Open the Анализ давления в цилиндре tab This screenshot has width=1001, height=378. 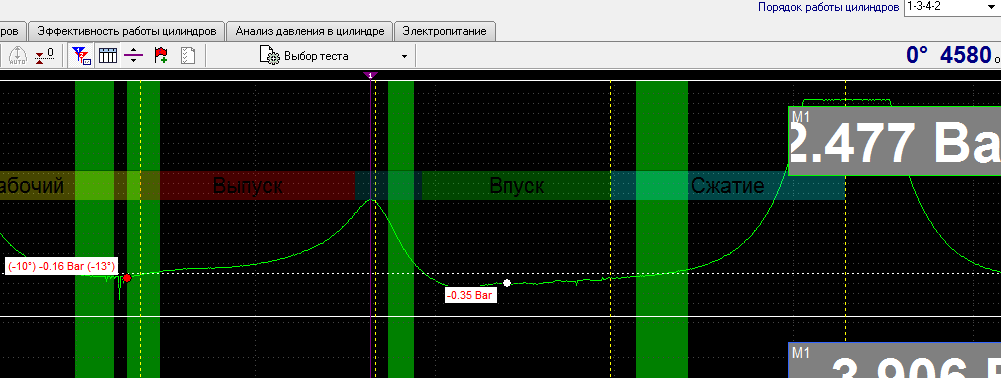tap(310, 31)
